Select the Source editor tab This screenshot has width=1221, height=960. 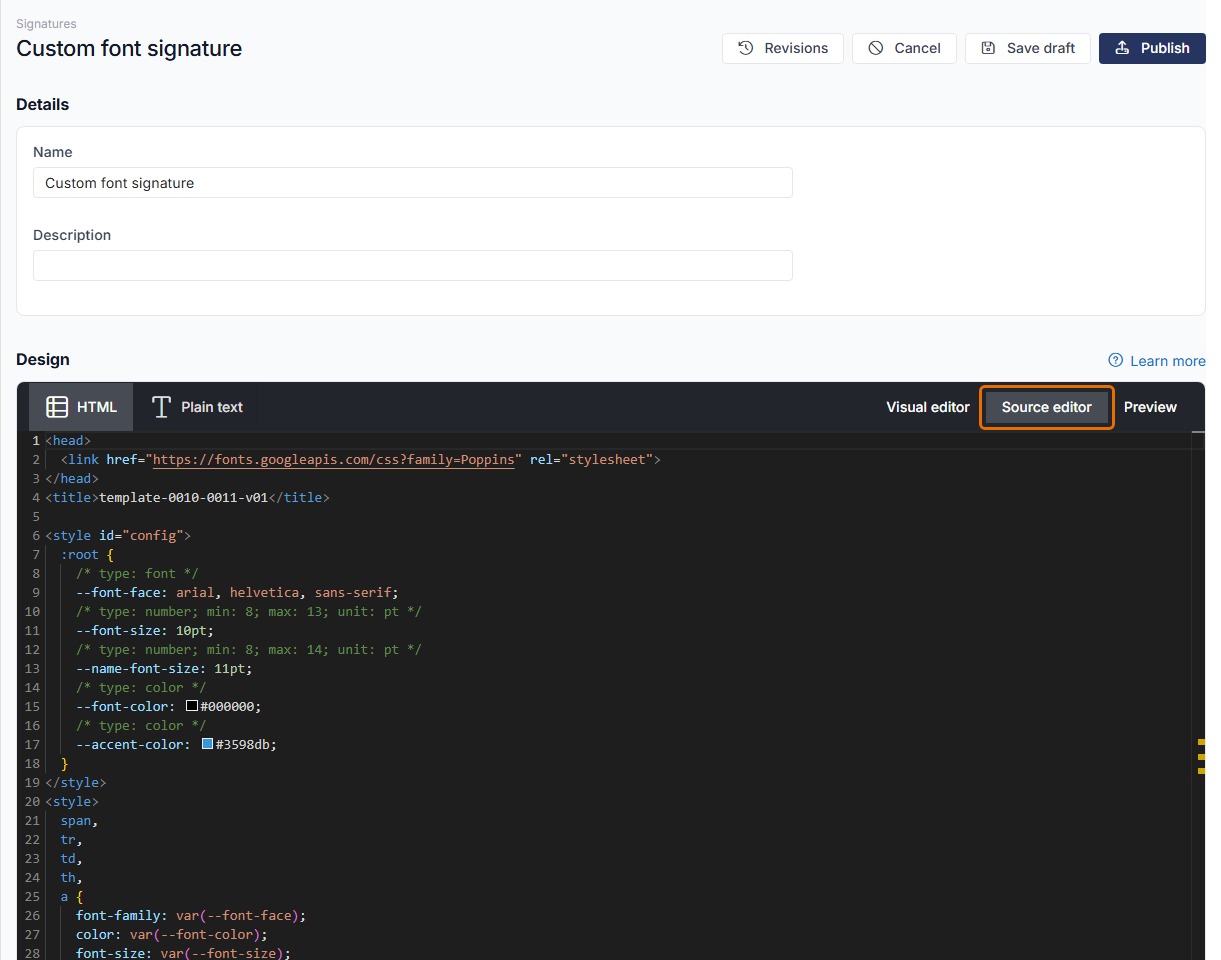(x=1047, y=407)
